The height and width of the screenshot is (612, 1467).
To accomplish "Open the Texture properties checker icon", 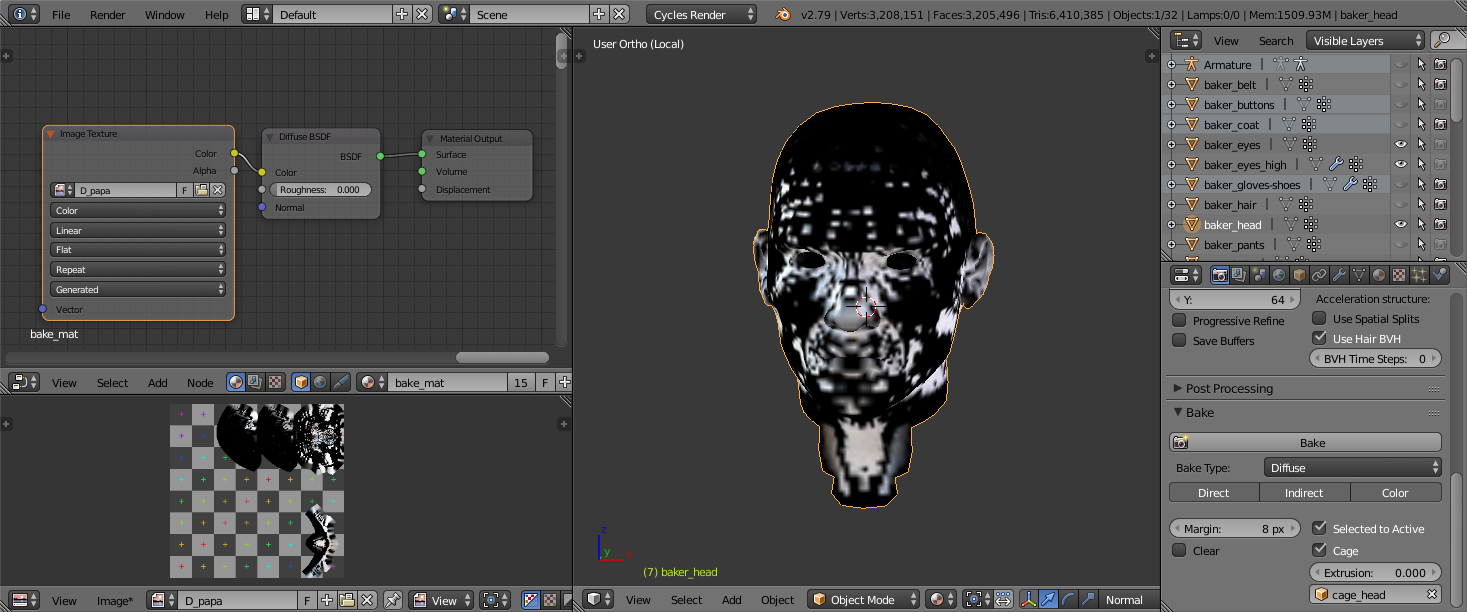I will [1399, 274].
